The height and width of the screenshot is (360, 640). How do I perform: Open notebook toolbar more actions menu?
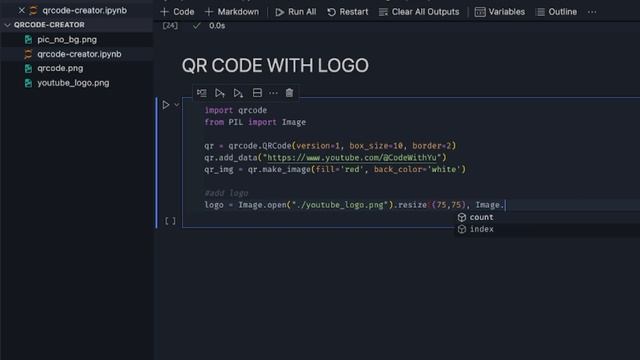tap(592, 12)
